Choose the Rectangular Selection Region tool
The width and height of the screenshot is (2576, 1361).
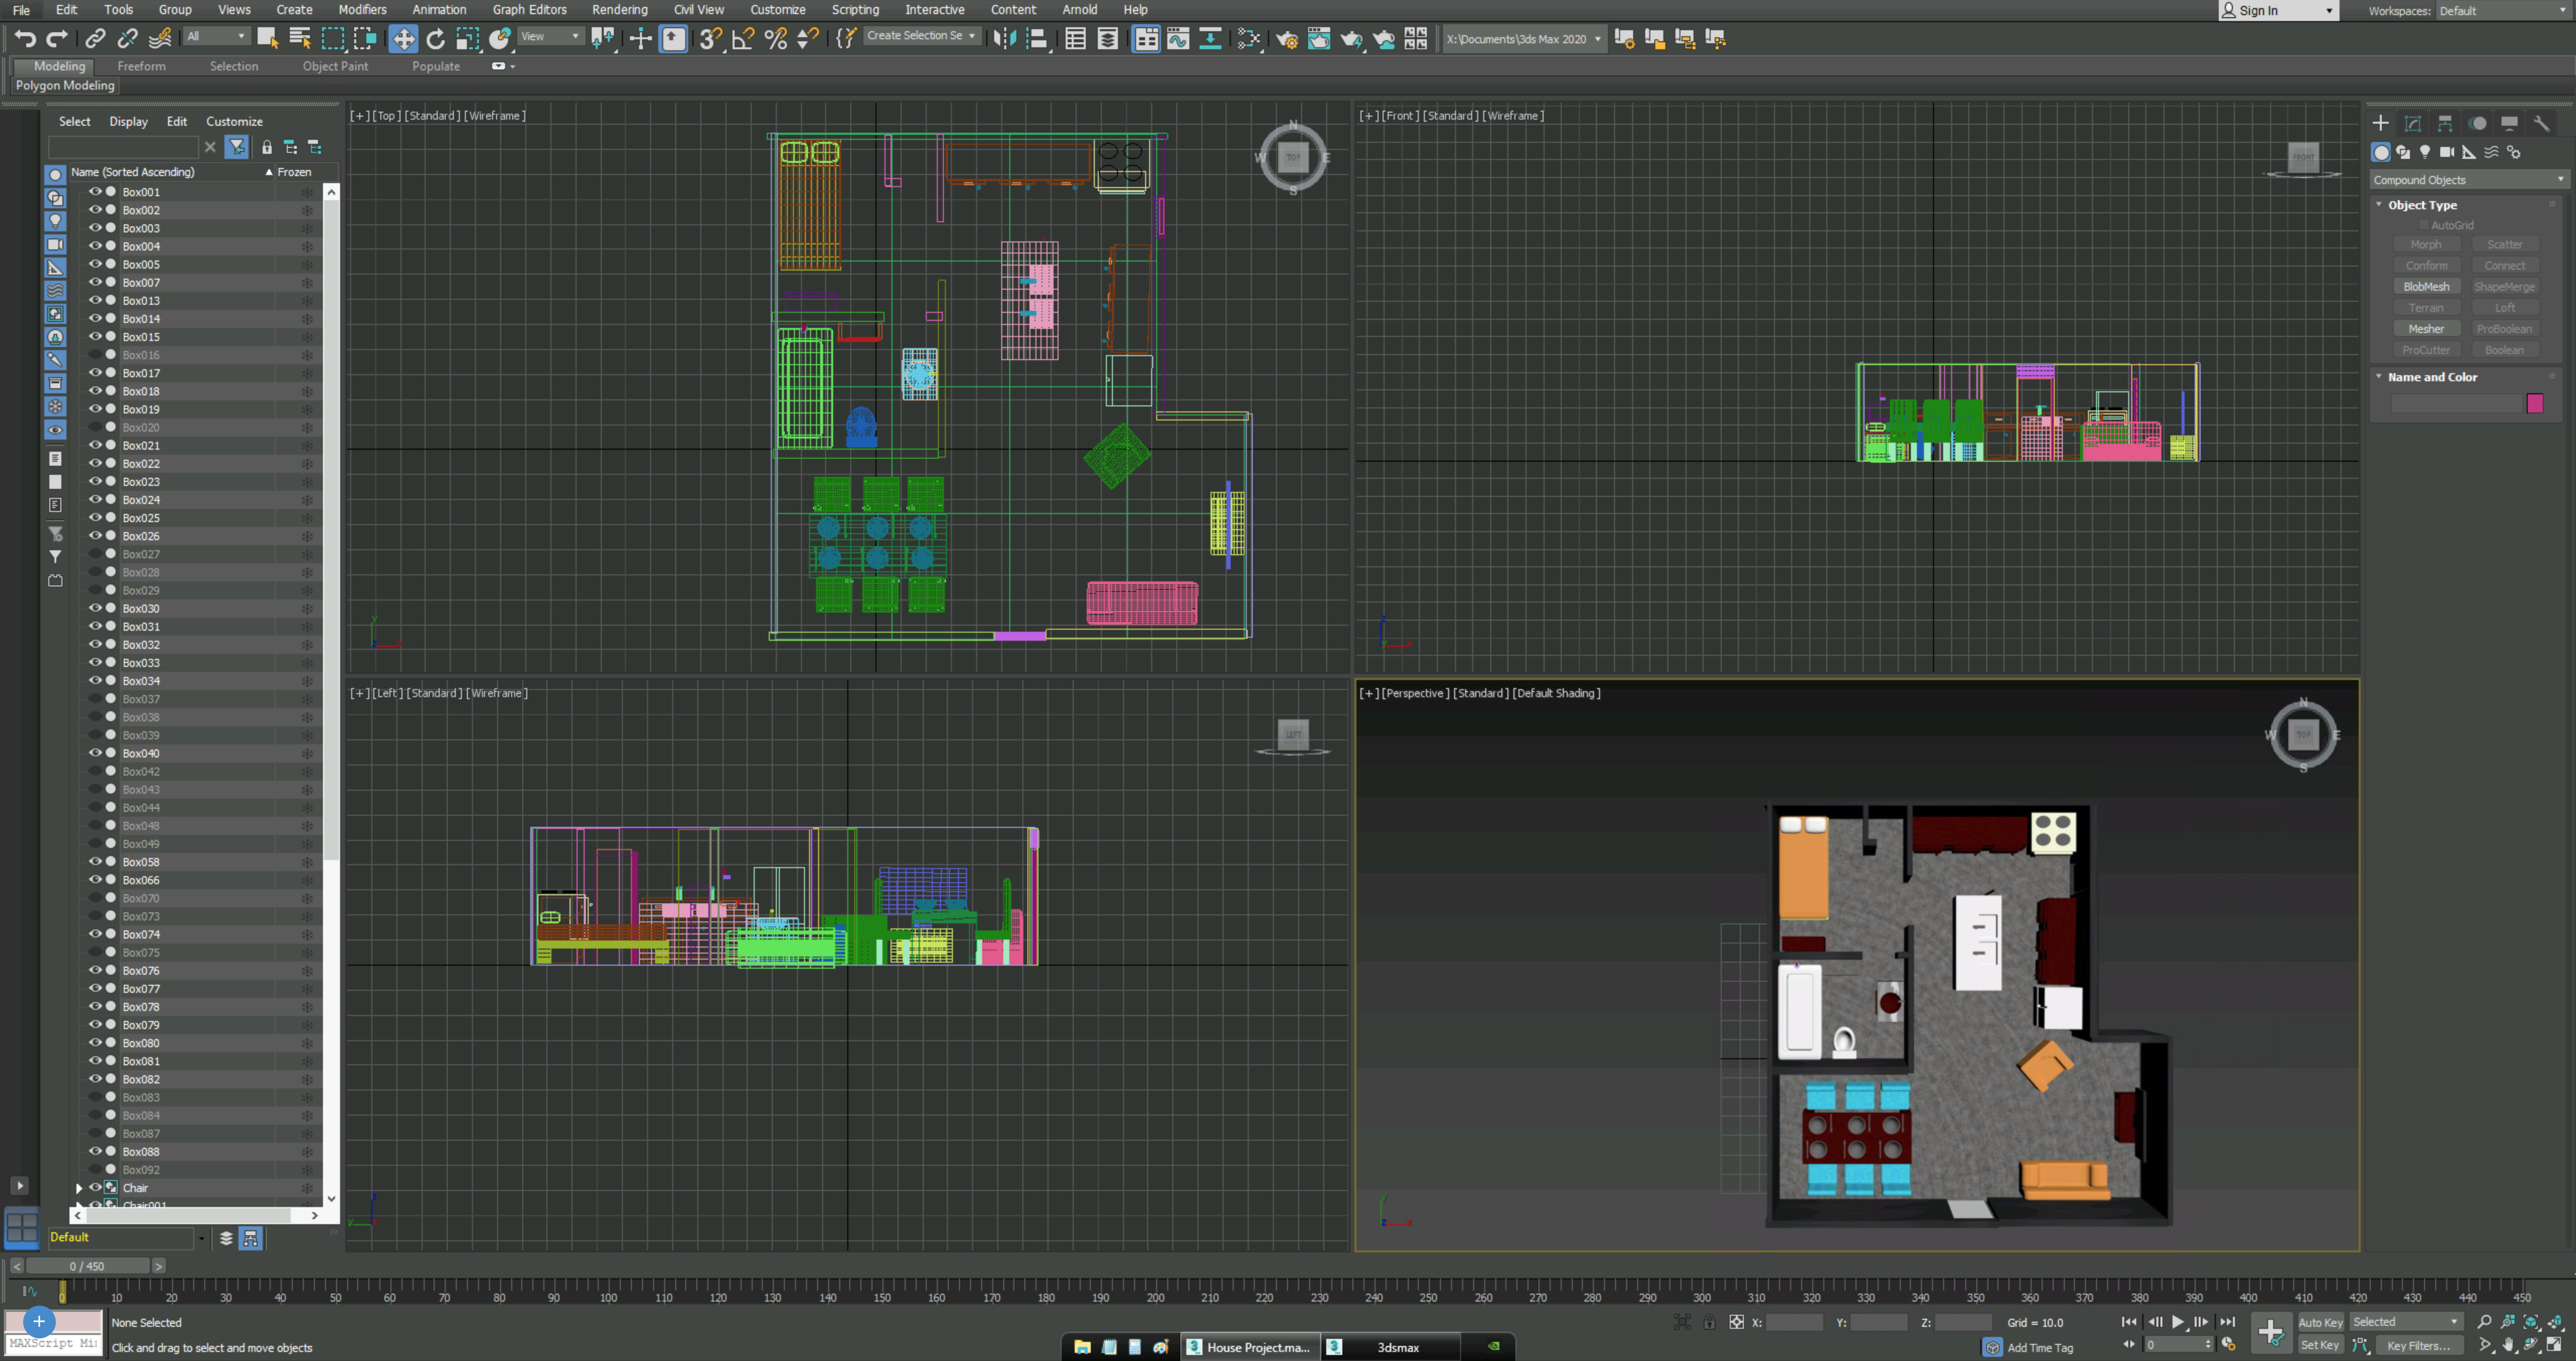point(332,38)
